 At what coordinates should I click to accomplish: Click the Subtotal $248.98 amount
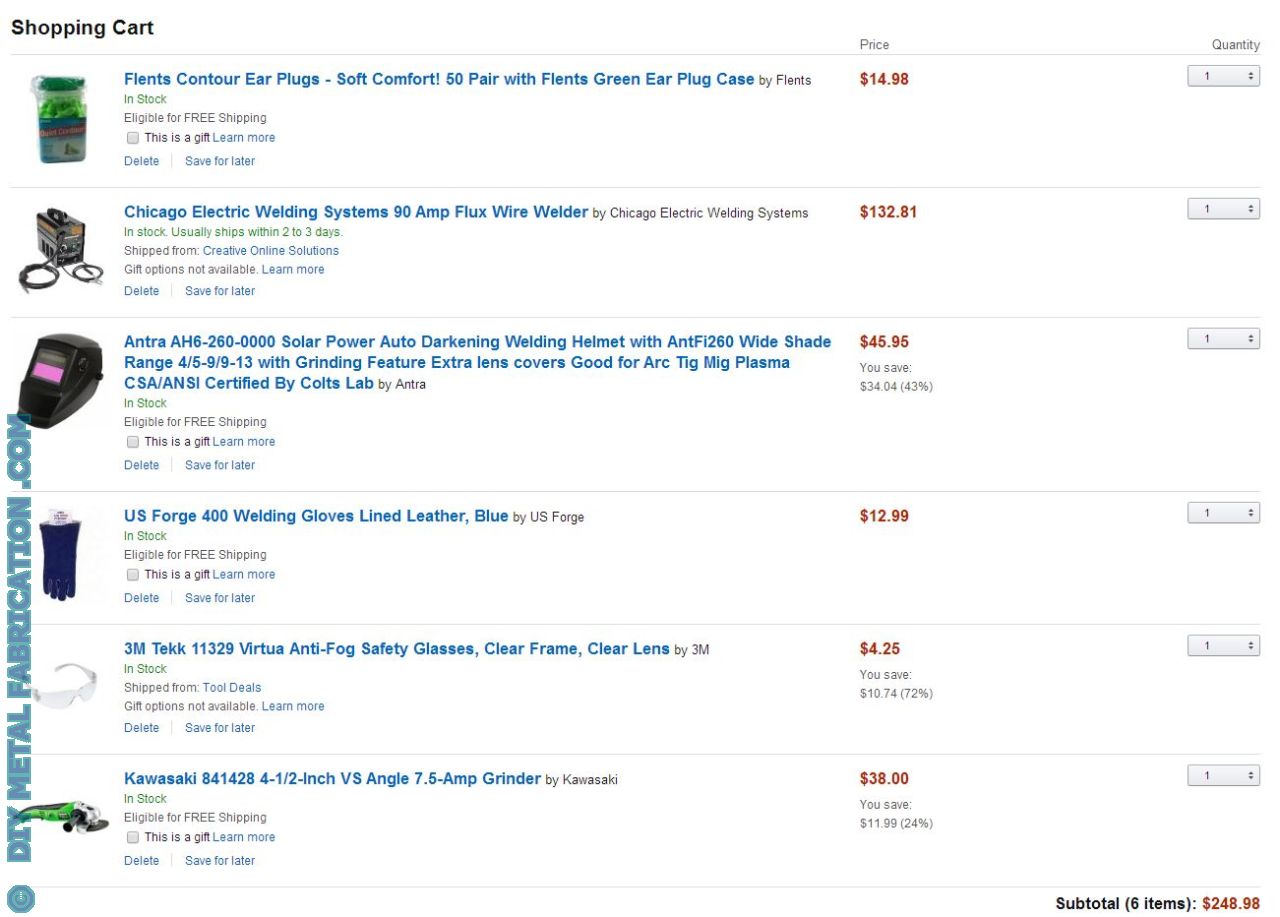coord(1231,903)
